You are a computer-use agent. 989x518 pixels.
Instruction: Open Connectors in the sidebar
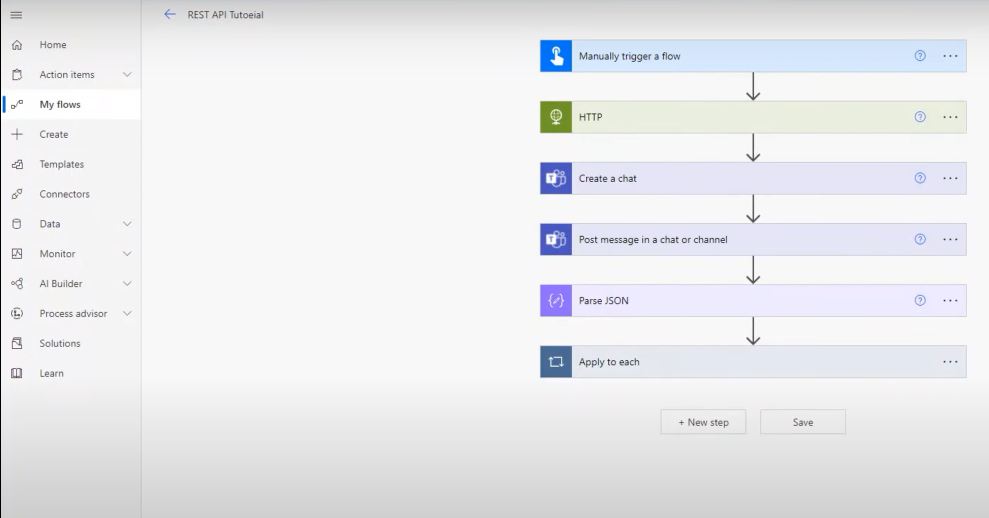[x=71, y=194]
